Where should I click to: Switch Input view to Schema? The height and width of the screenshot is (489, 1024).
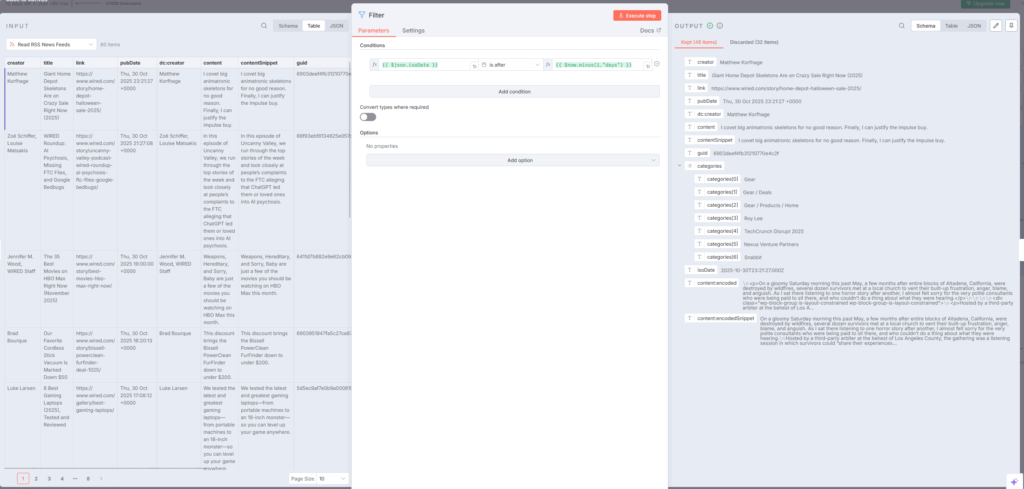tap(288, 26)
